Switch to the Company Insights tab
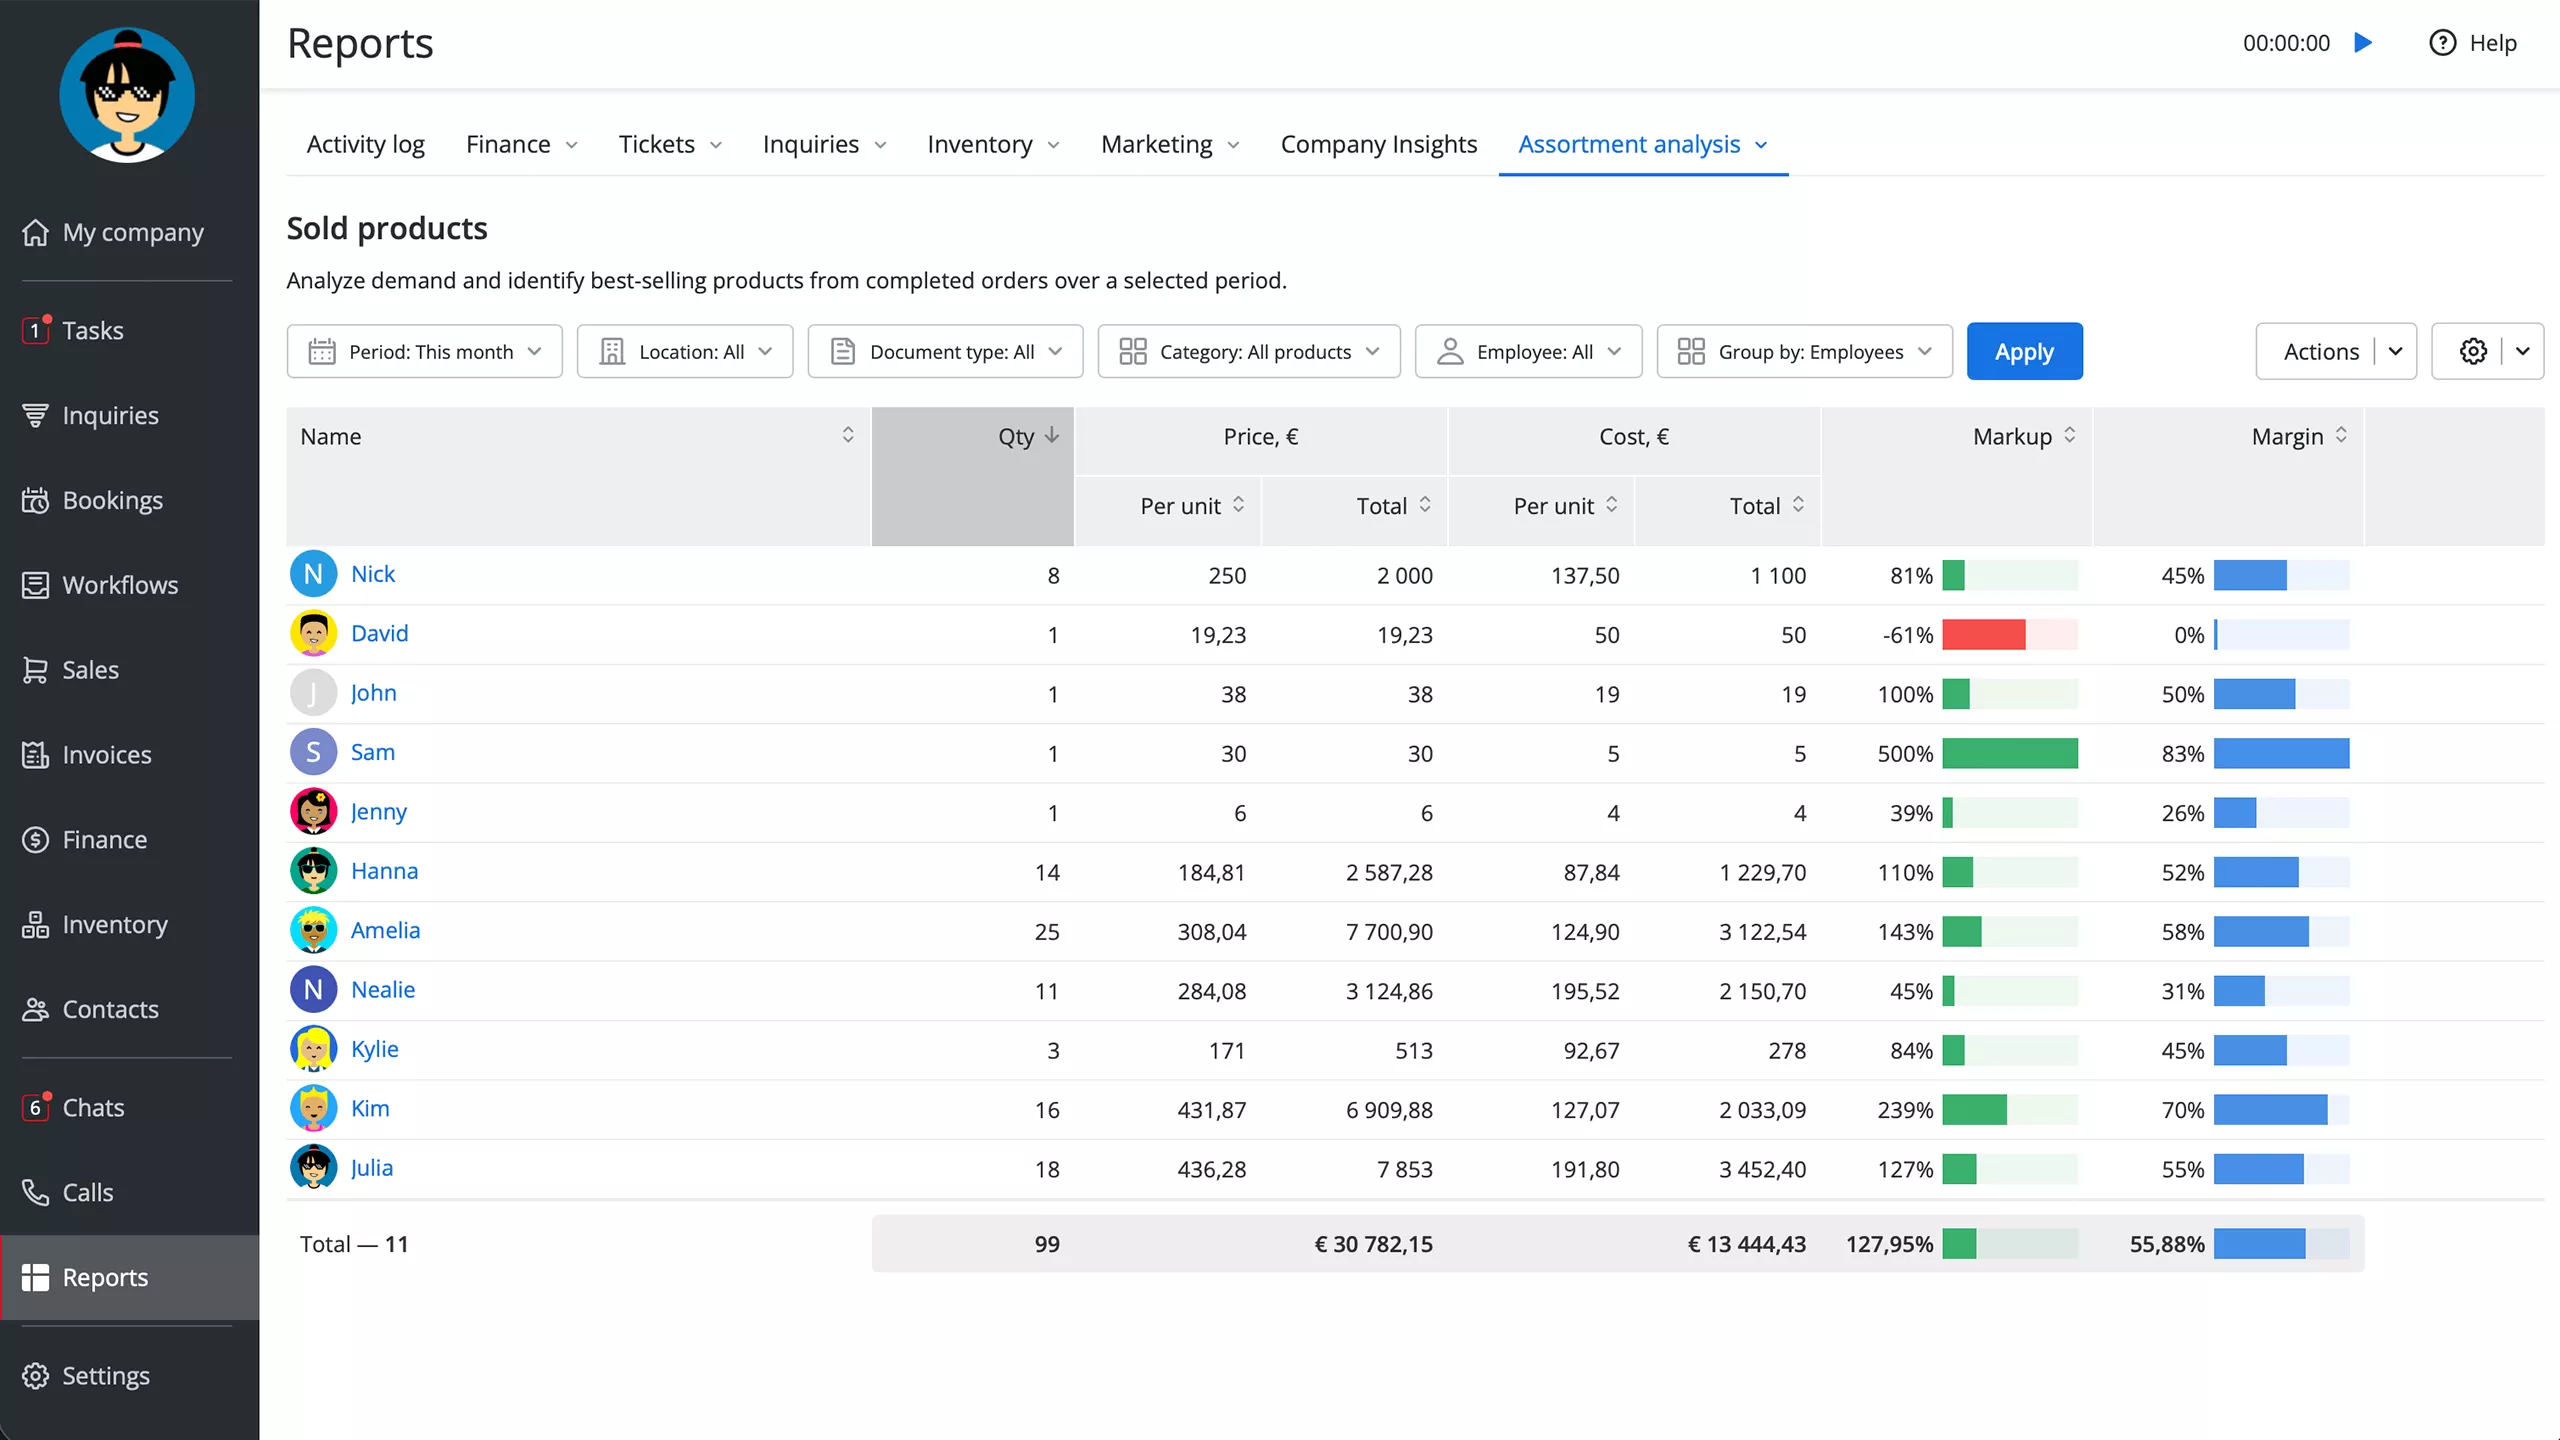Screen dimensions: 2560x1440 (1378, 144)
